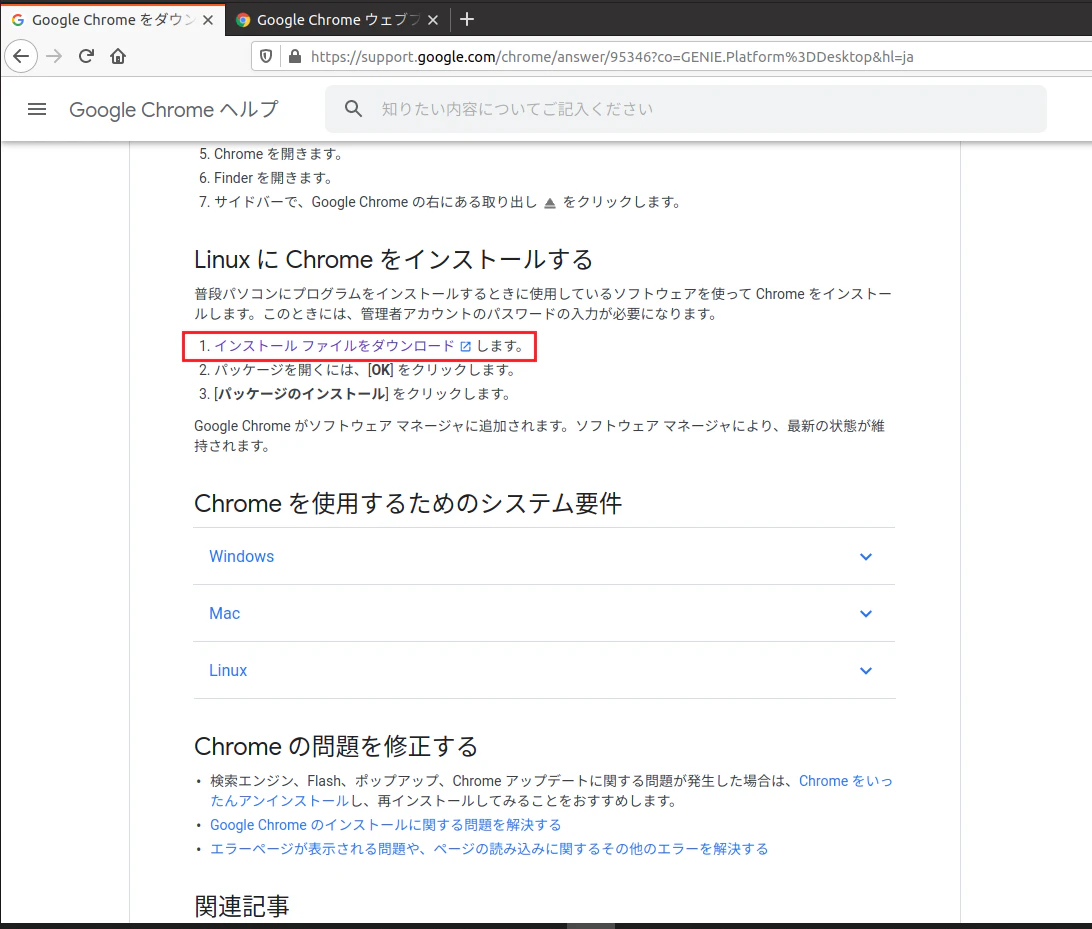
Task: Expand the Windows system requirements section
Action: tap(544, 556)
